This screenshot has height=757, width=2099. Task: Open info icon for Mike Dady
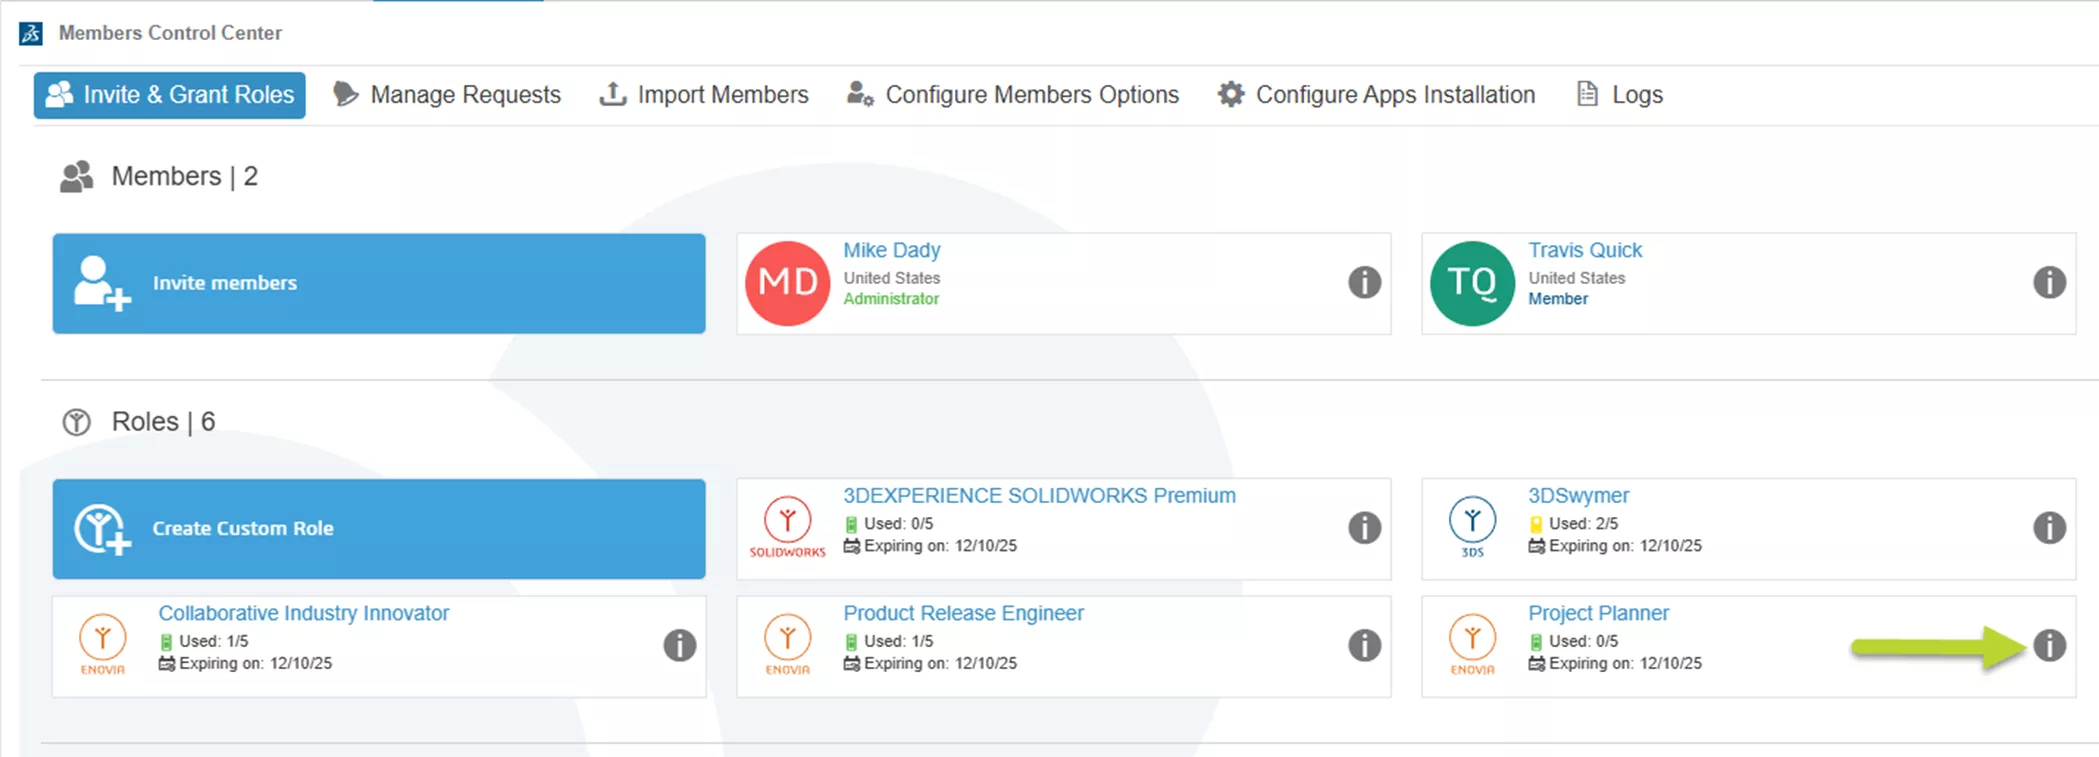1364,283
